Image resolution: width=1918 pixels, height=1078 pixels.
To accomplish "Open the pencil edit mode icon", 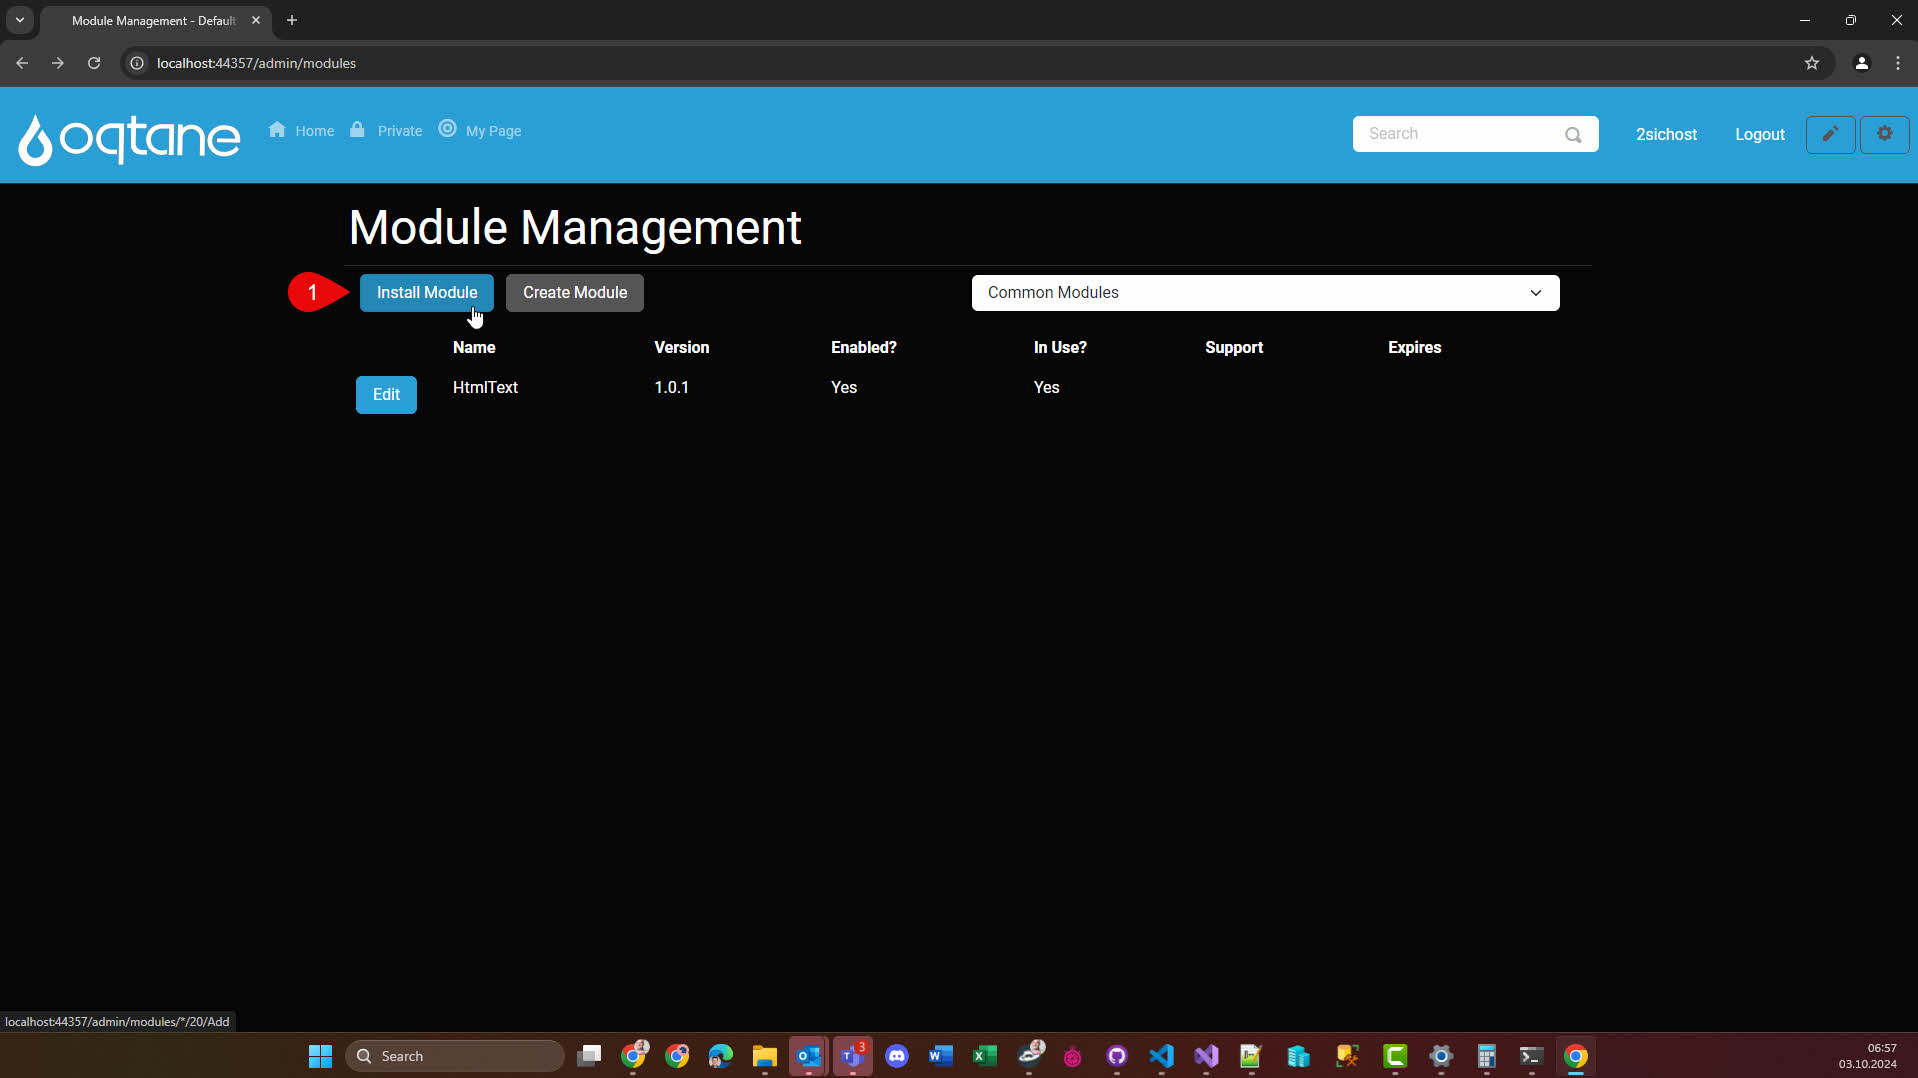I will click(1829, 134).
